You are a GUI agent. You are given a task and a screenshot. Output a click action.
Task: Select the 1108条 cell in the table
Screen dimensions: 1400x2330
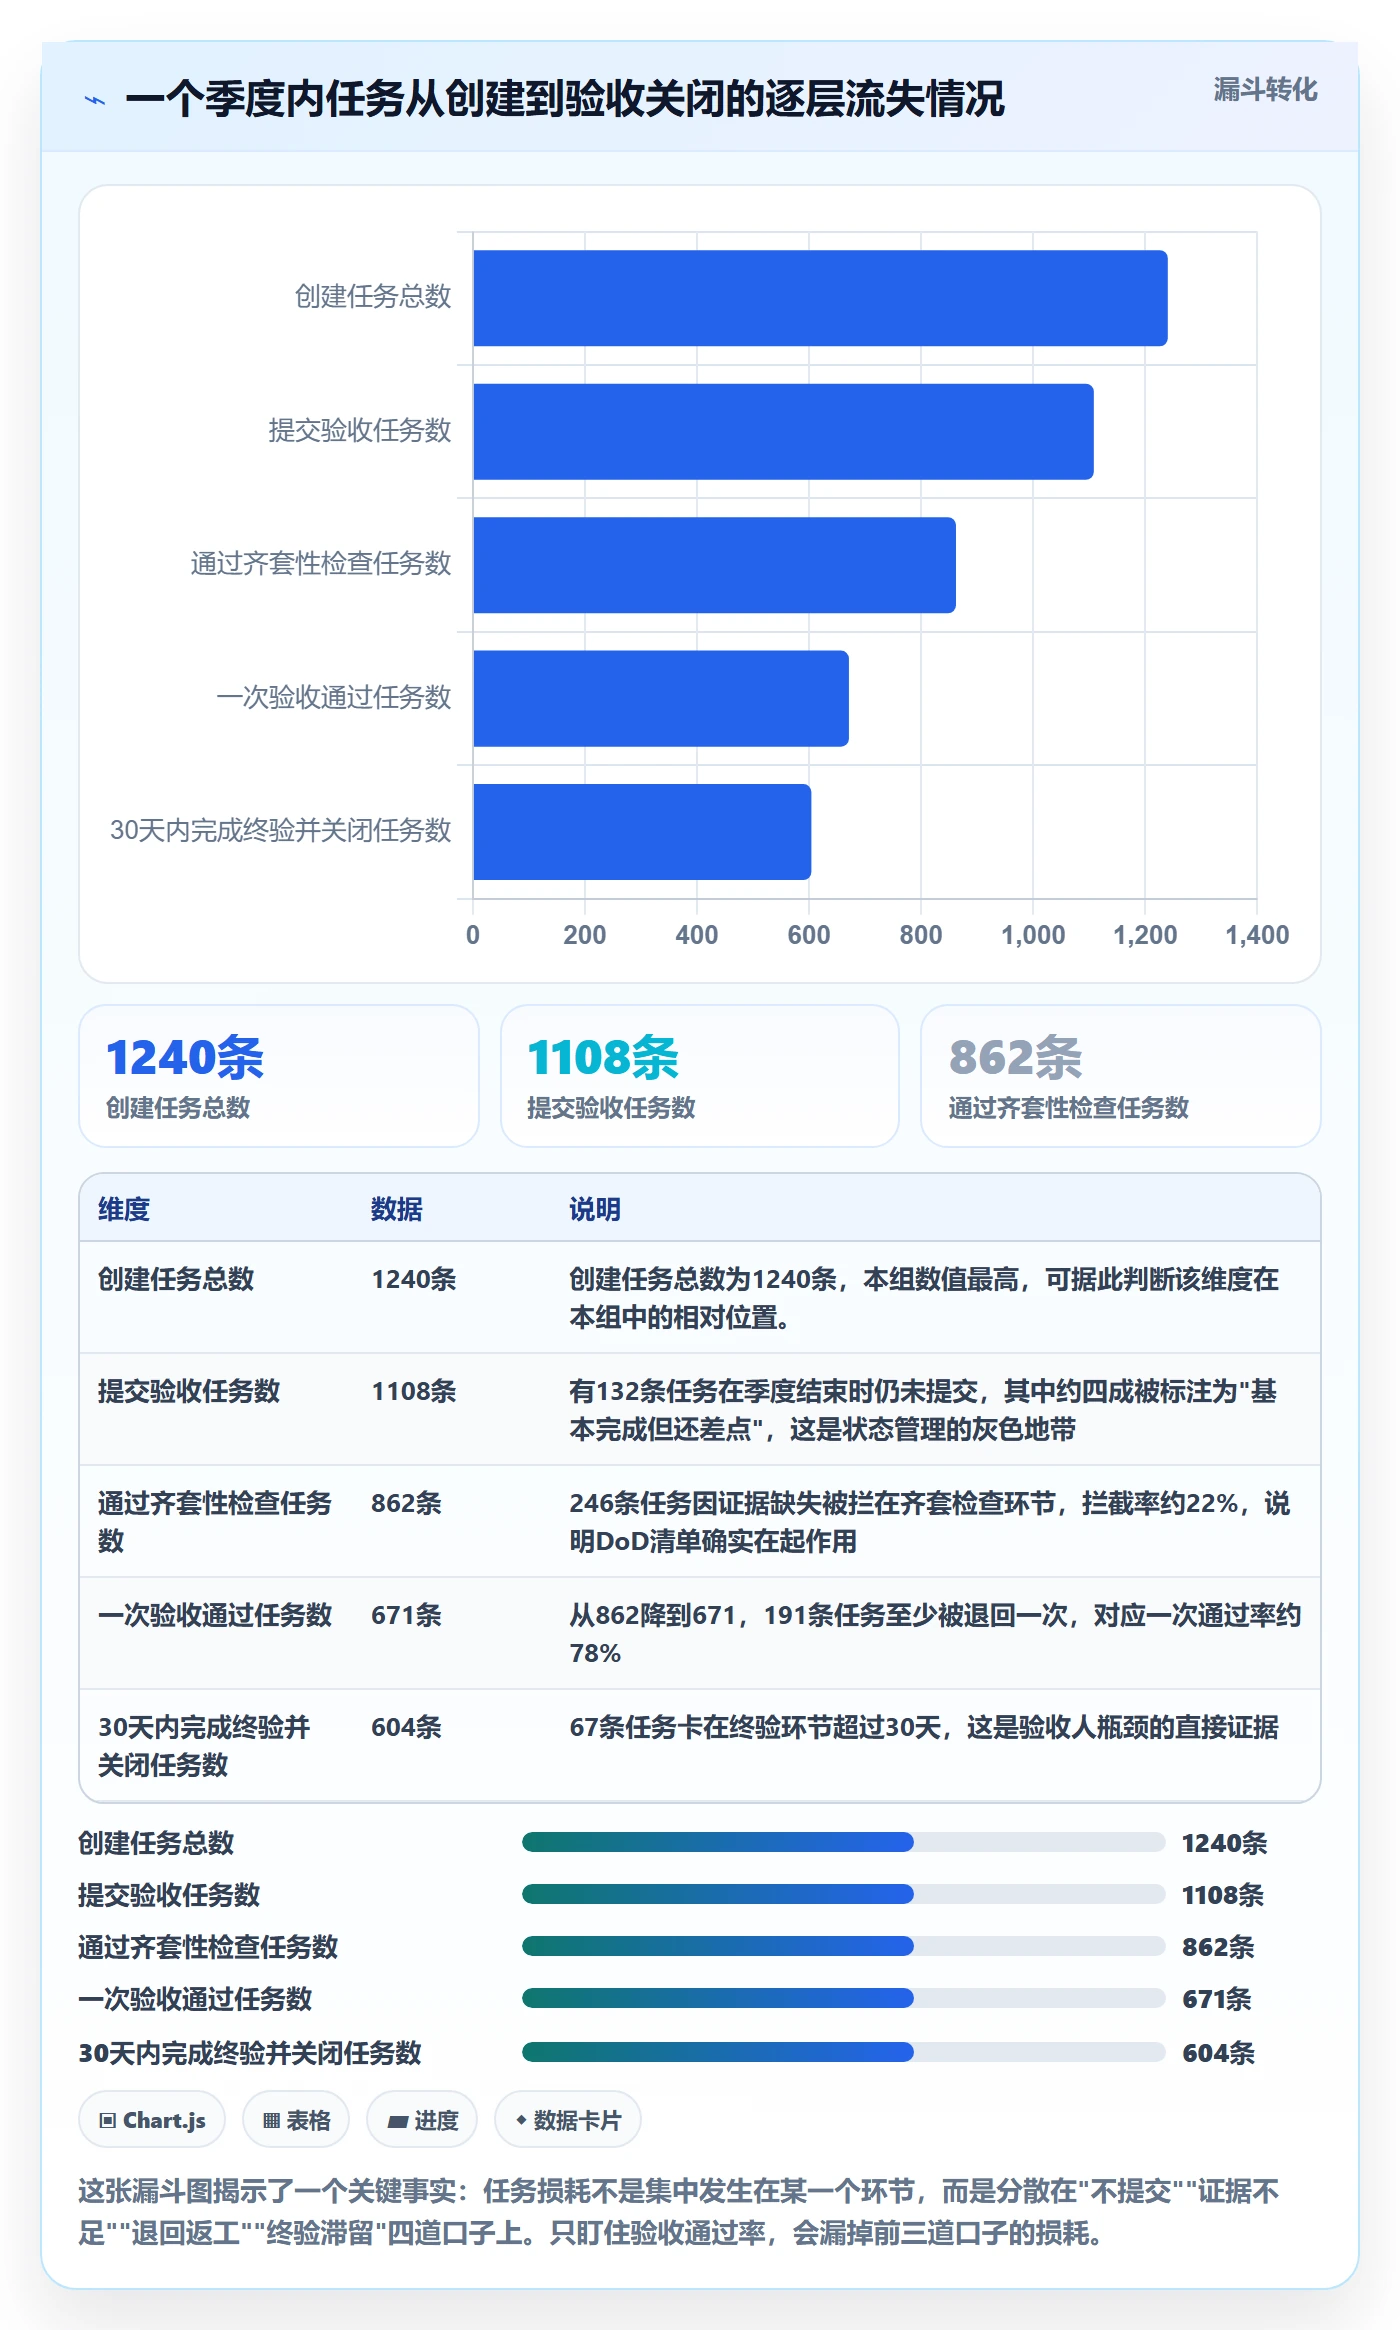(x=414, y=1391)
